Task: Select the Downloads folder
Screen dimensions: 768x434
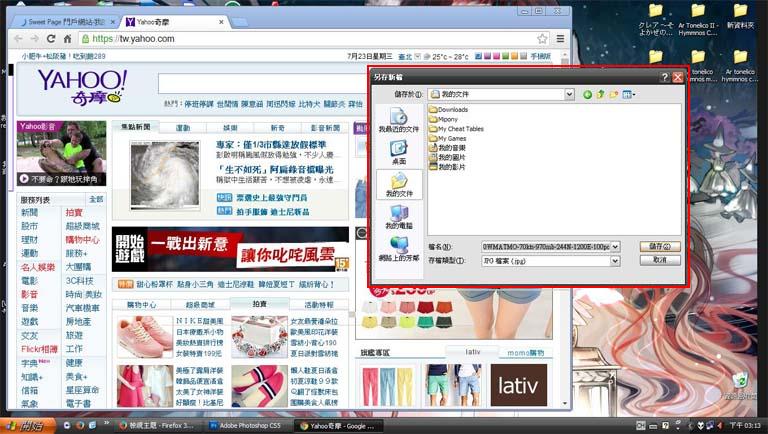Action: (x=448, y=110)
